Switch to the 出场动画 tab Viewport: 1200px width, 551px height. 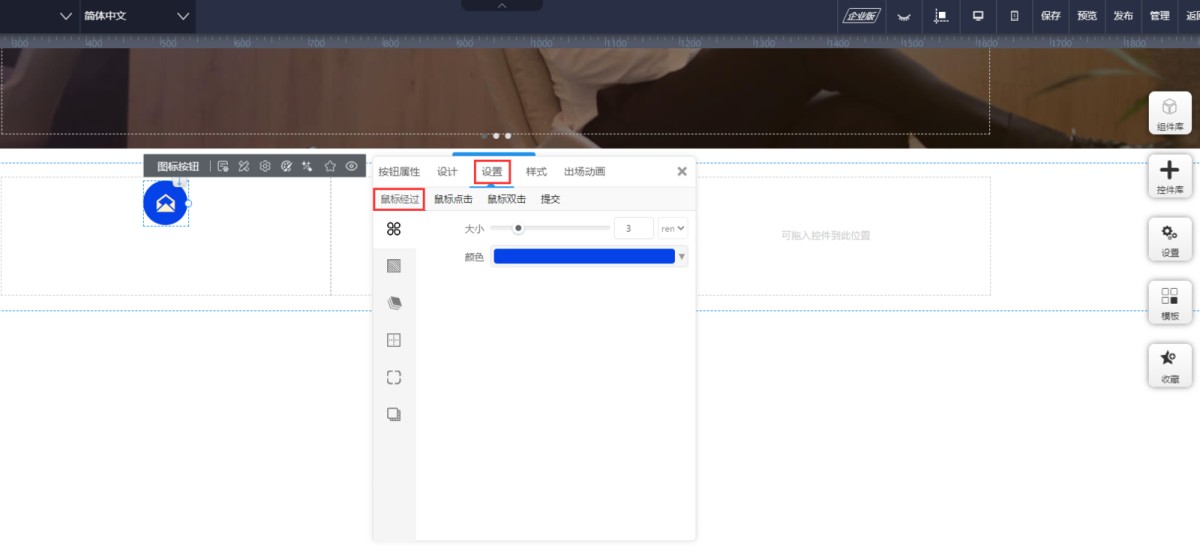click(584, 172)
